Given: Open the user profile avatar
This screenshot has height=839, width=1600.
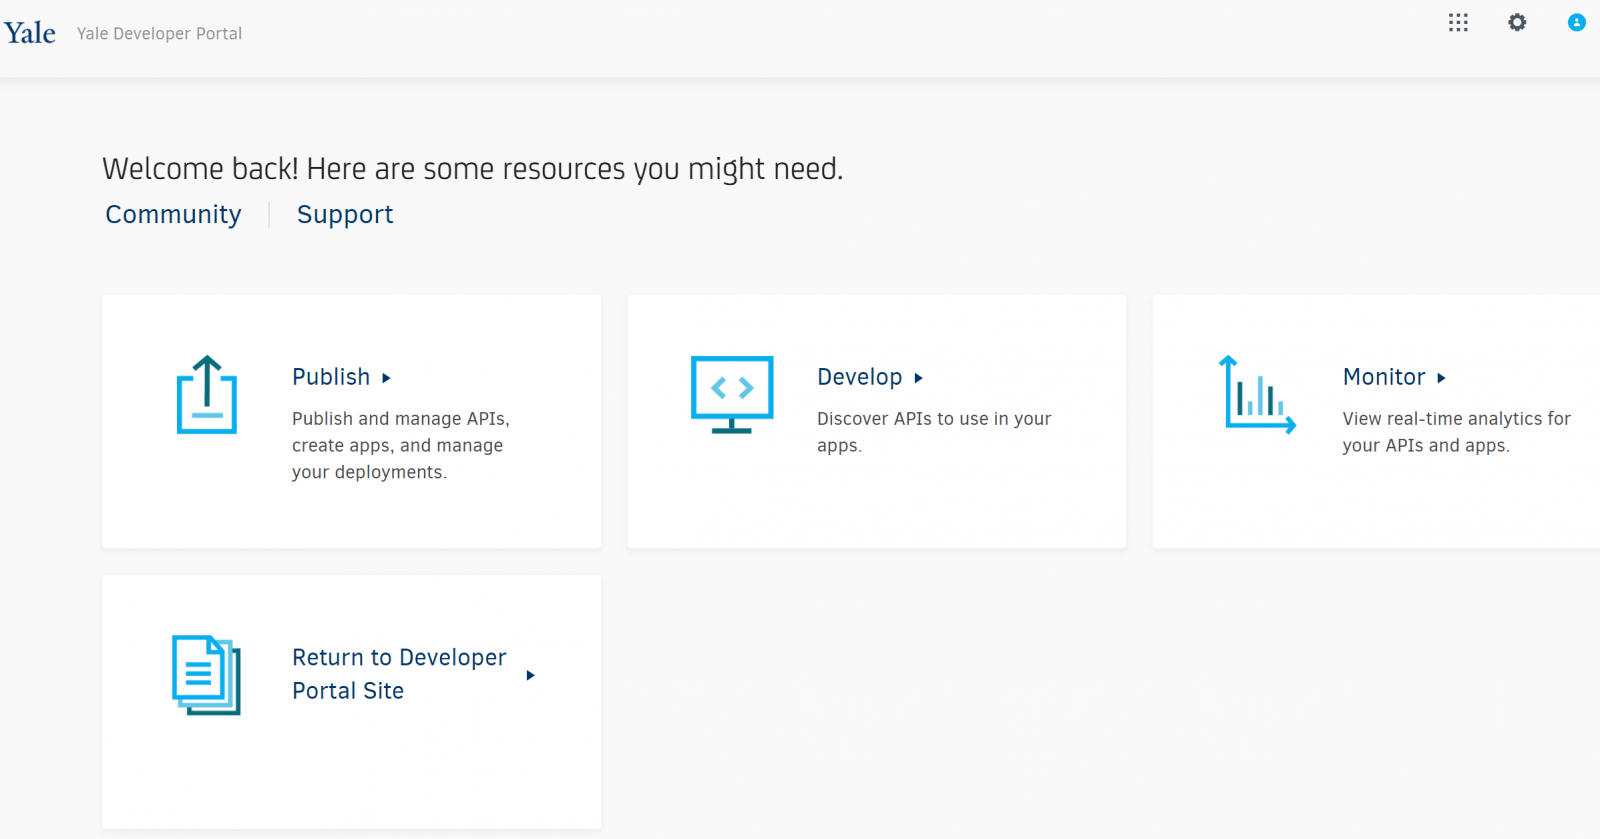Looking at the screenshot, I should click(1576, 23).
